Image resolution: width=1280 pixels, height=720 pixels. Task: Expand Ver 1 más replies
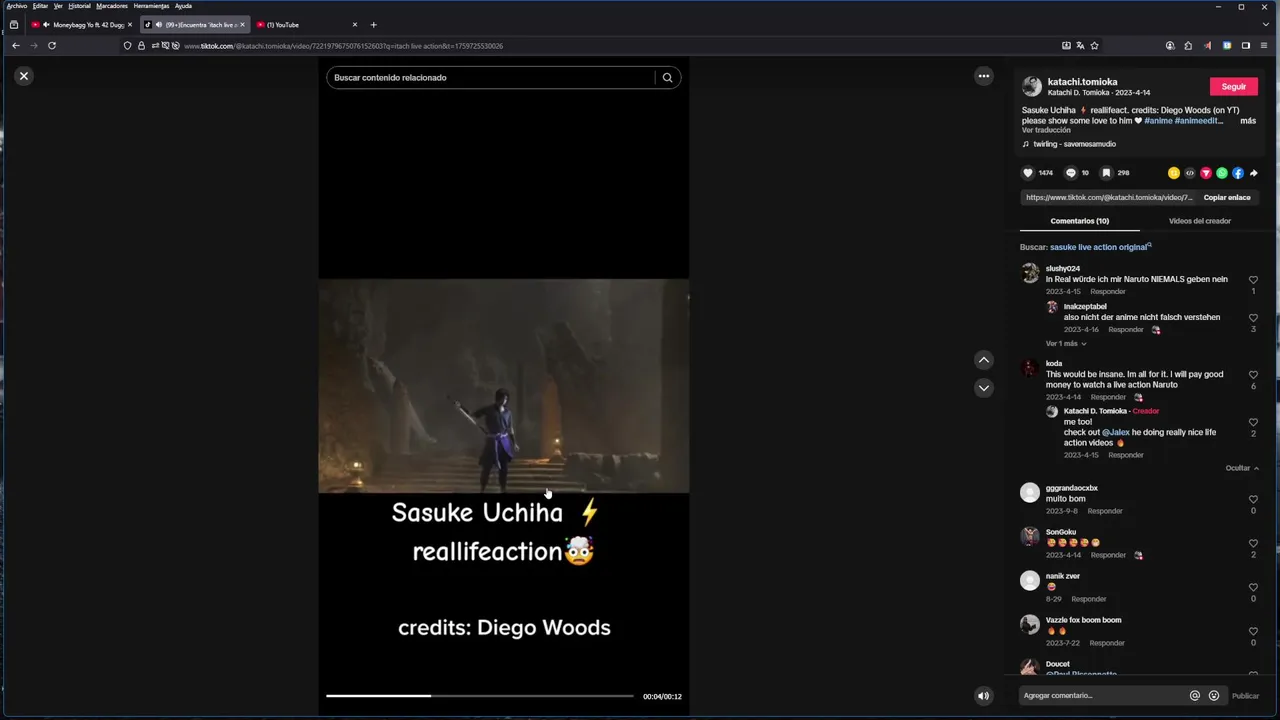pos(1066,344)
